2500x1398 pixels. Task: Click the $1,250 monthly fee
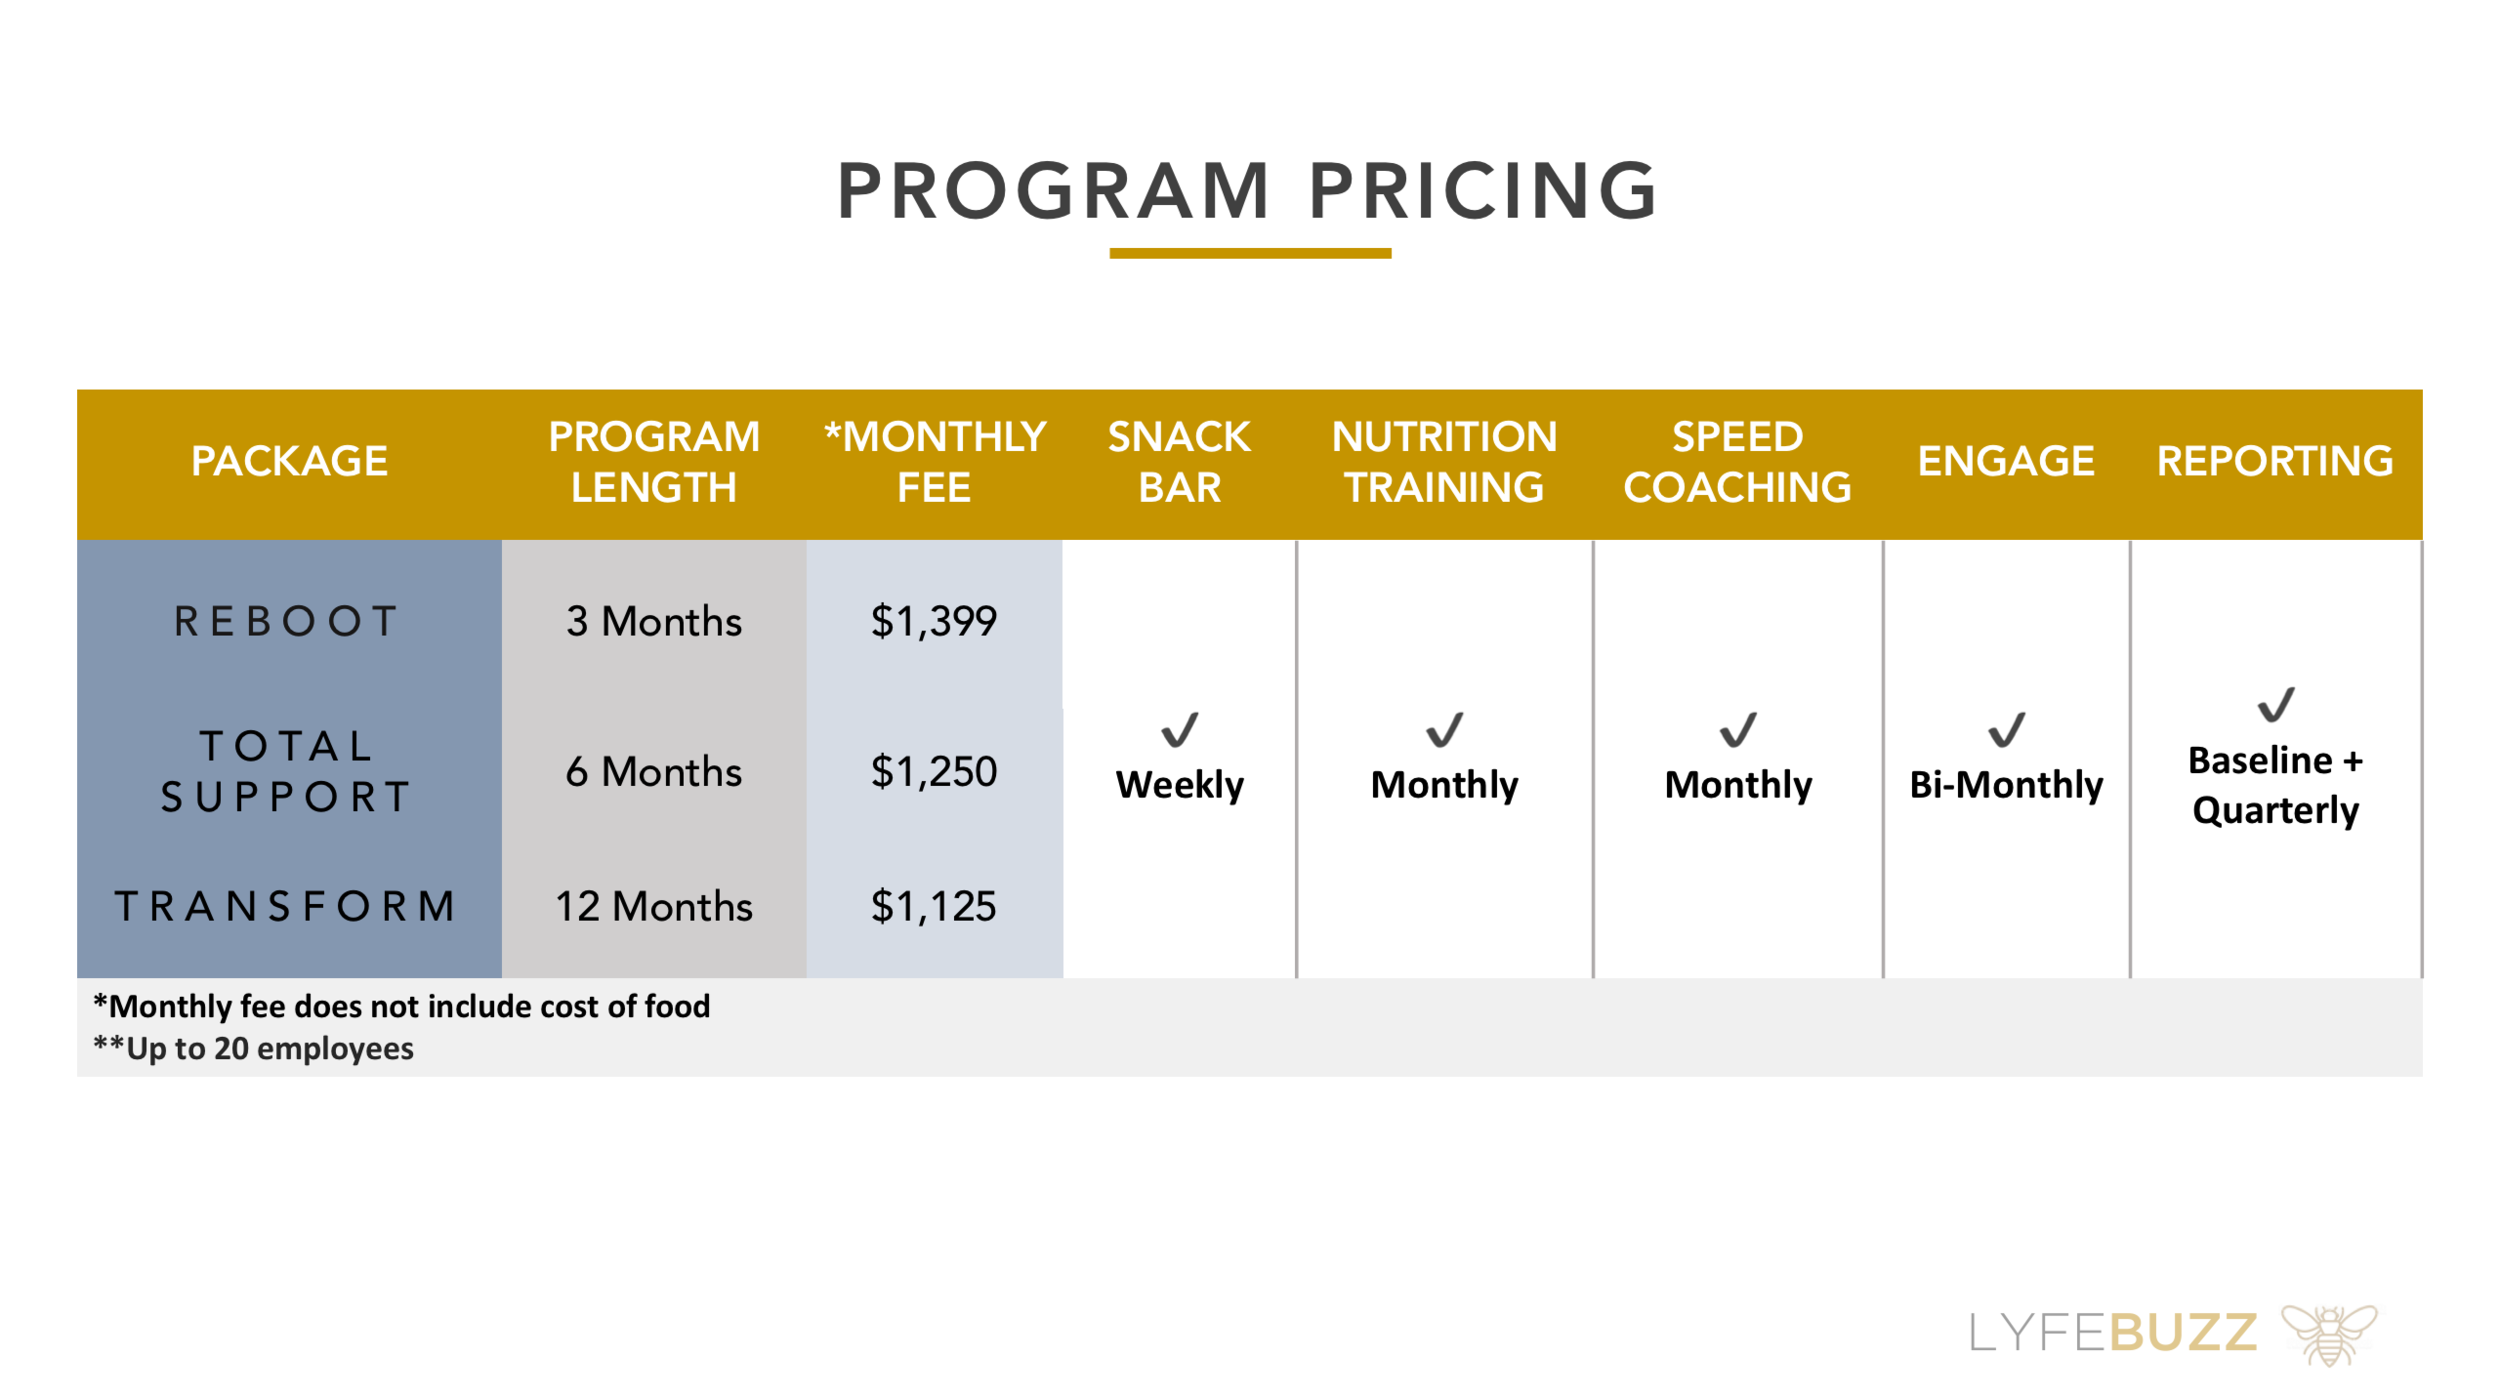point(933,772)
